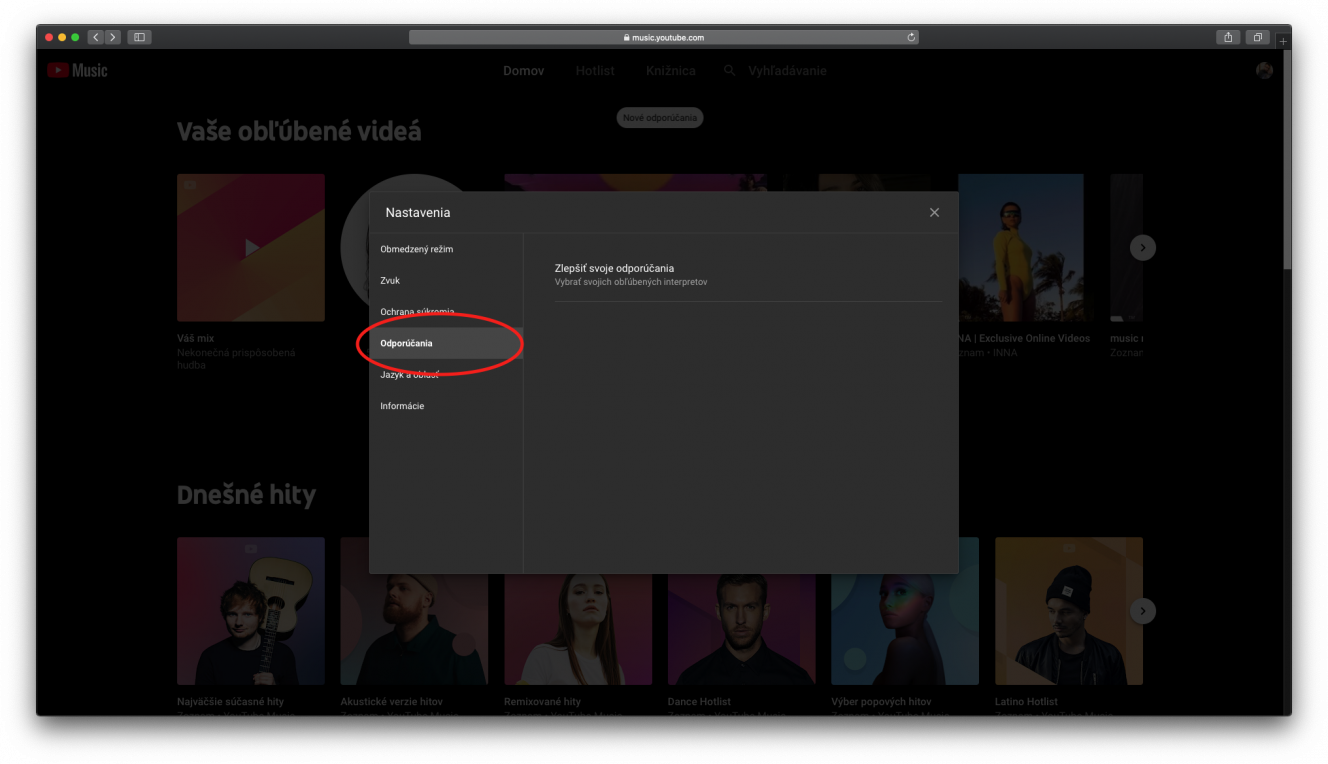1328x764 pixels.
Task: Select Ochrana súkromia settings item
Action: click(446, 312)
